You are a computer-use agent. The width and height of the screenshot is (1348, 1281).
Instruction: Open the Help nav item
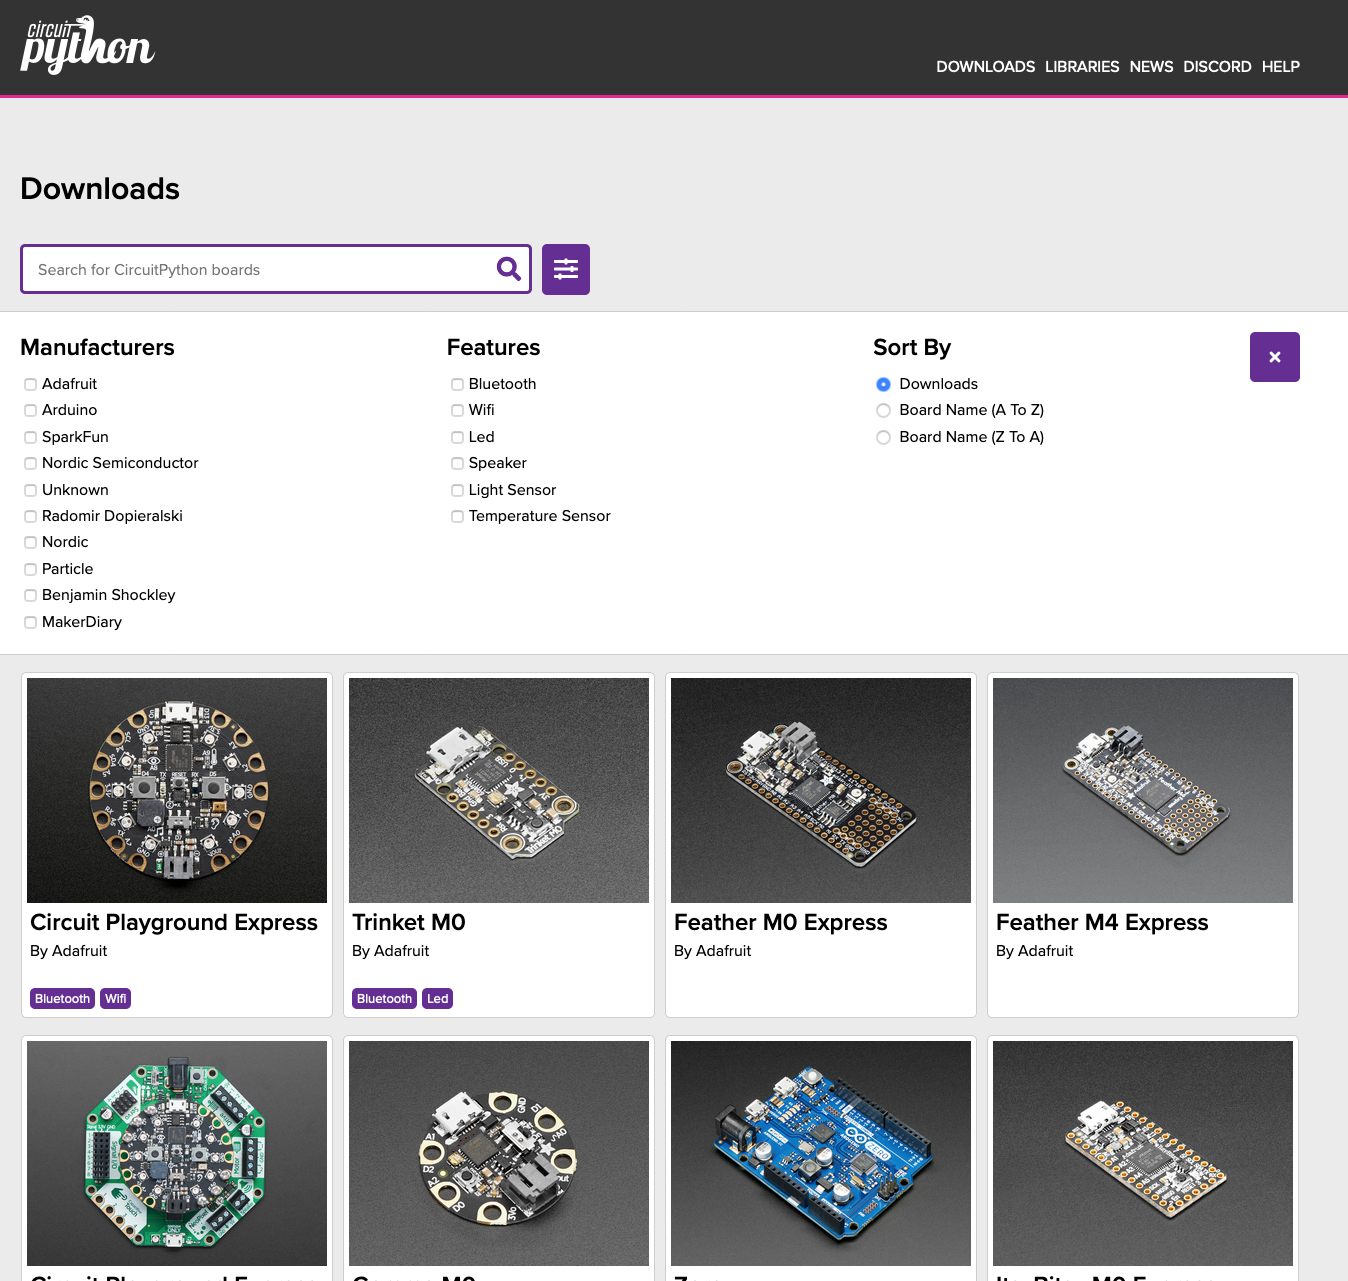[1281, 67]
